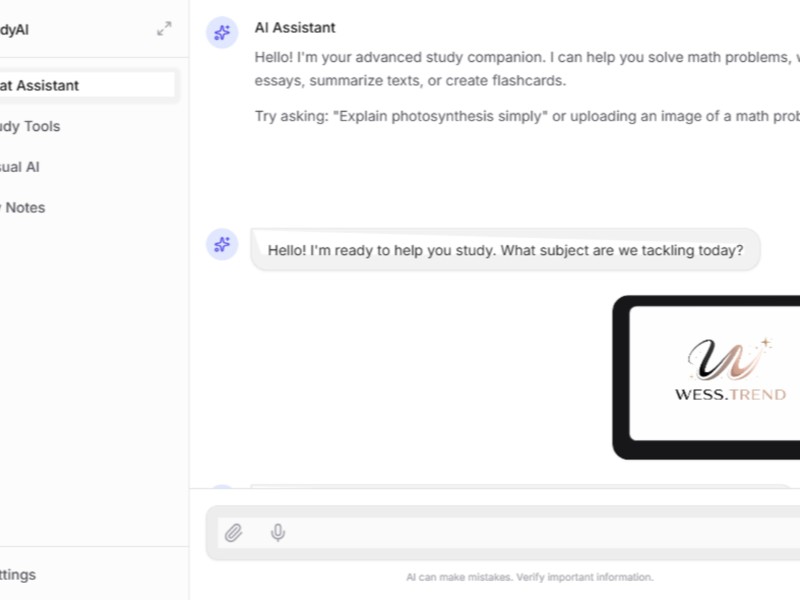The height and width of the screenshot is (600, 800).
Task: Click the 'AI can make mistakes' disclaimer
Action: point(529,577)
